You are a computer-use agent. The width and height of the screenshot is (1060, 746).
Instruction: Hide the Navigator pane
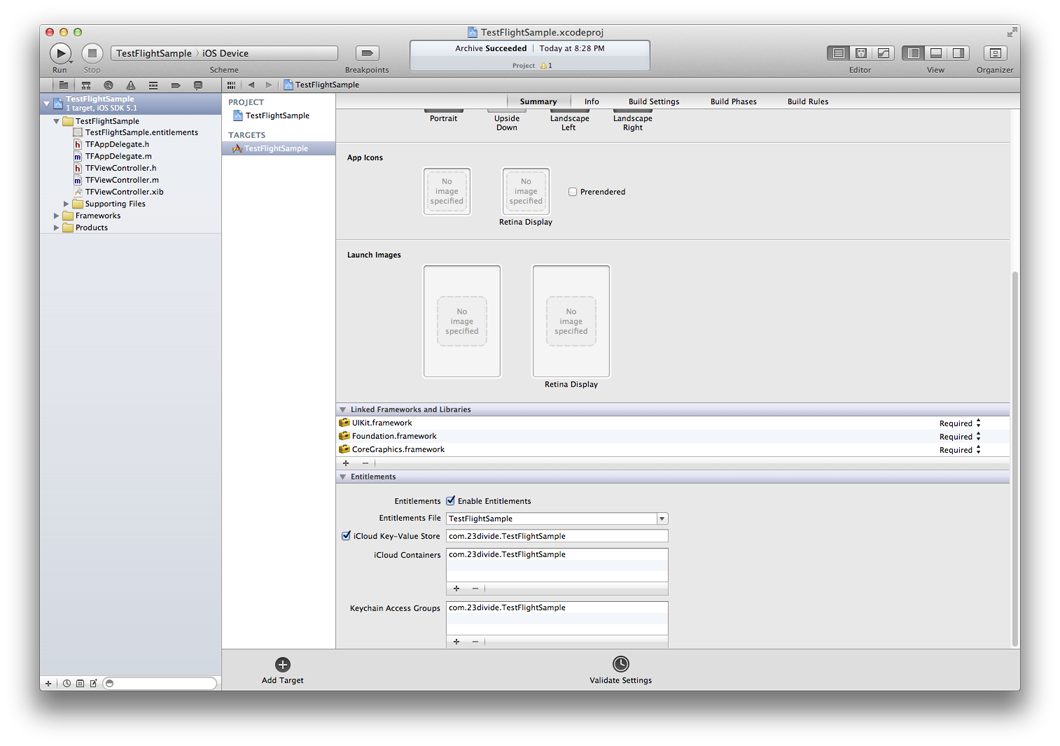coord(913,53)
